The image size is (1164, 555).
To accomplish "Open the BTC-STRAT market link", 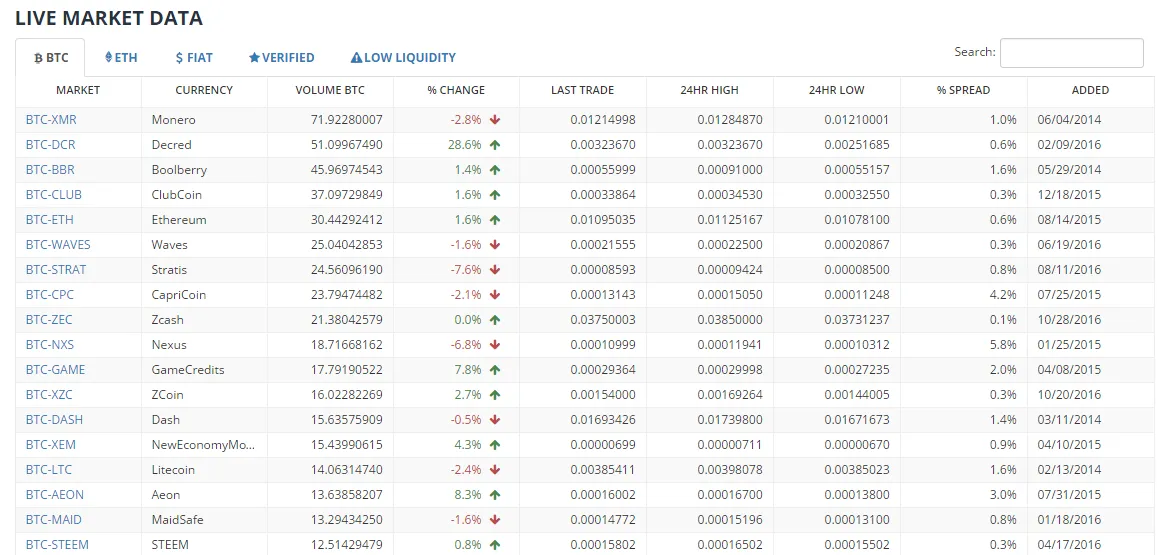I will (x=56, y=269).
